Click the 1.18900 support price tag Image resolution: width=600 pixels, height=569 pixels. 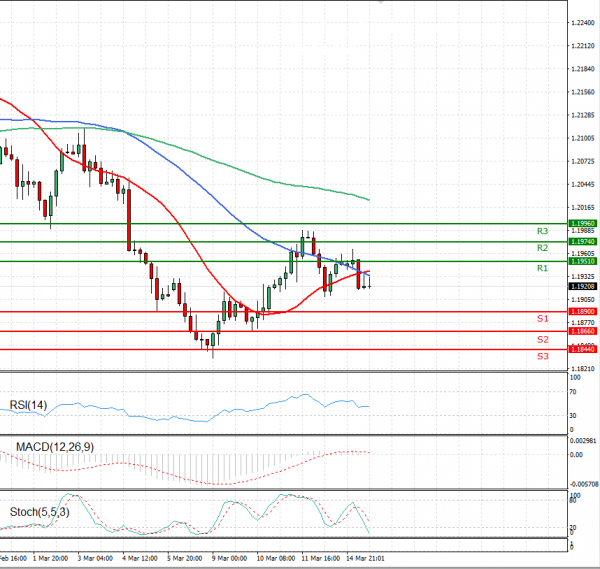(583, 311)
